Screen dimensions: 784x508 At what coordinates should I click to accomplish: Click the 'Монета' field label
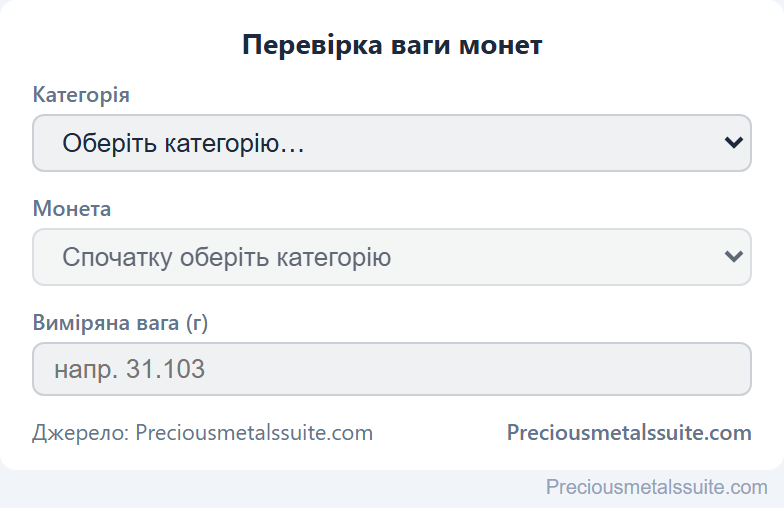point(72,208)
